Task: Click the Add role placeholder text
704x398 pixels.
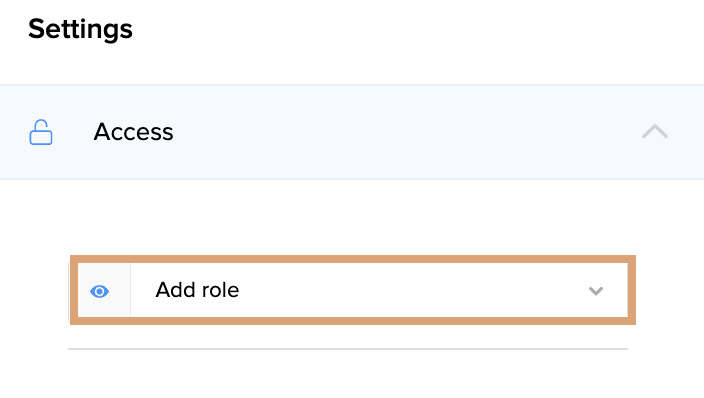Action: click(x=197, y=290)
